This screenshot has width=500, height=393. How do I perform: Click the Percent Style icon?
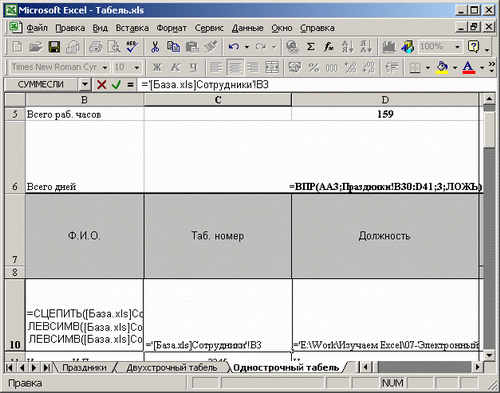click(313, 68)
